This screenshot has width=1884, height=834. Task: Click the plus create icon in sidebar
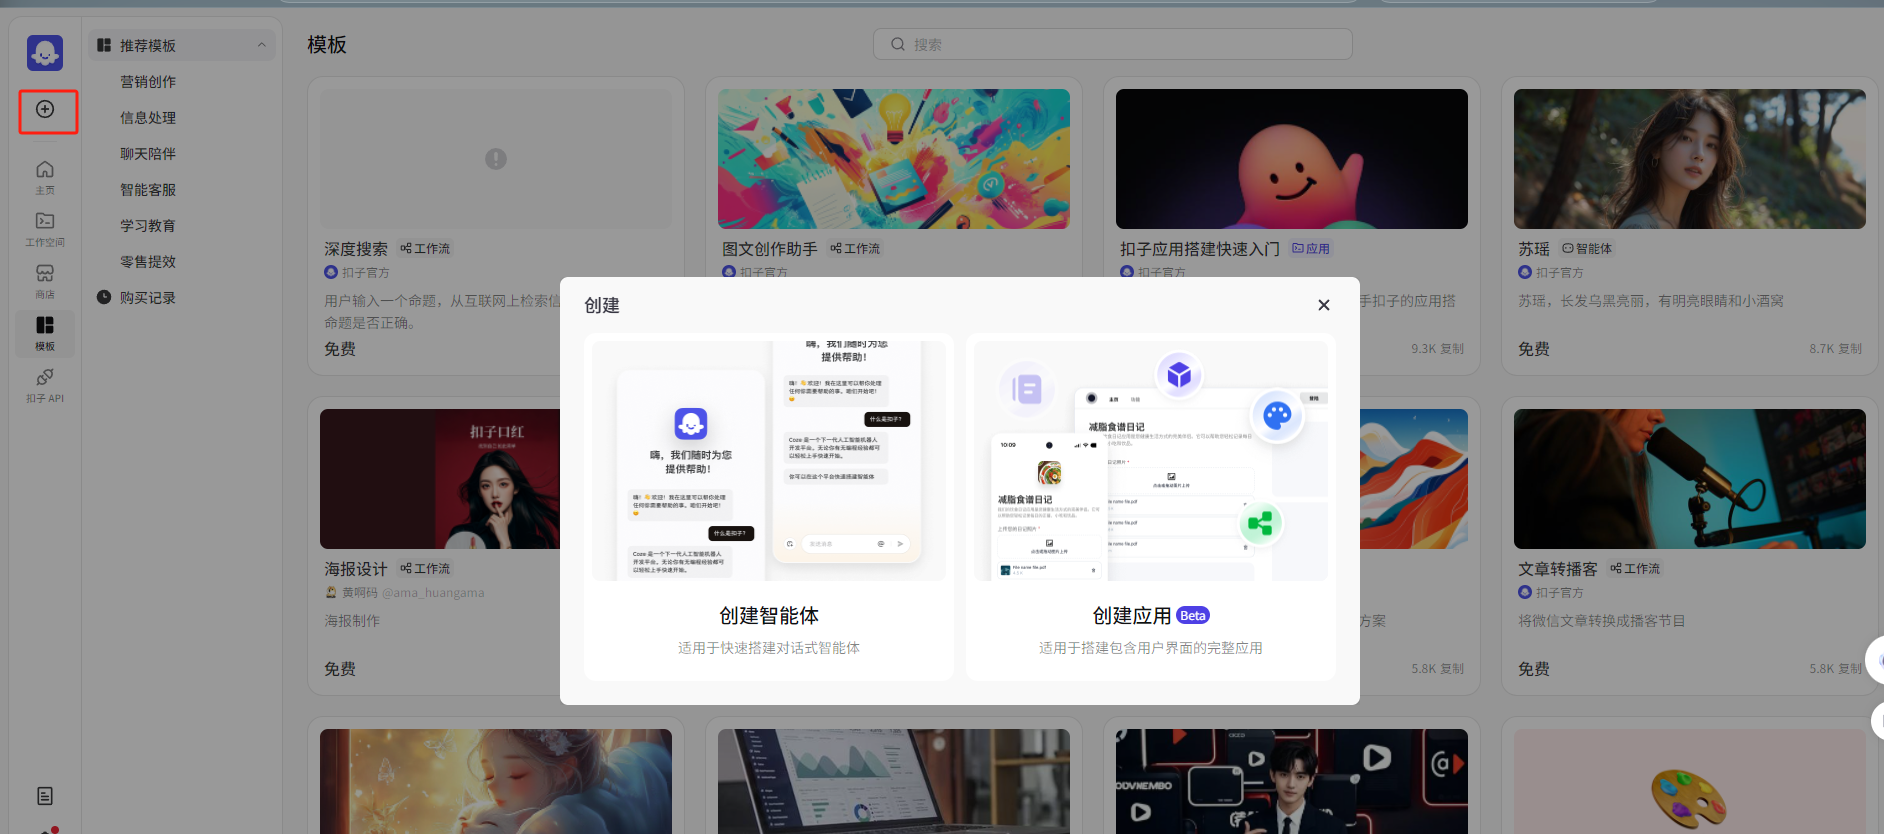click(x=46, y=110)
